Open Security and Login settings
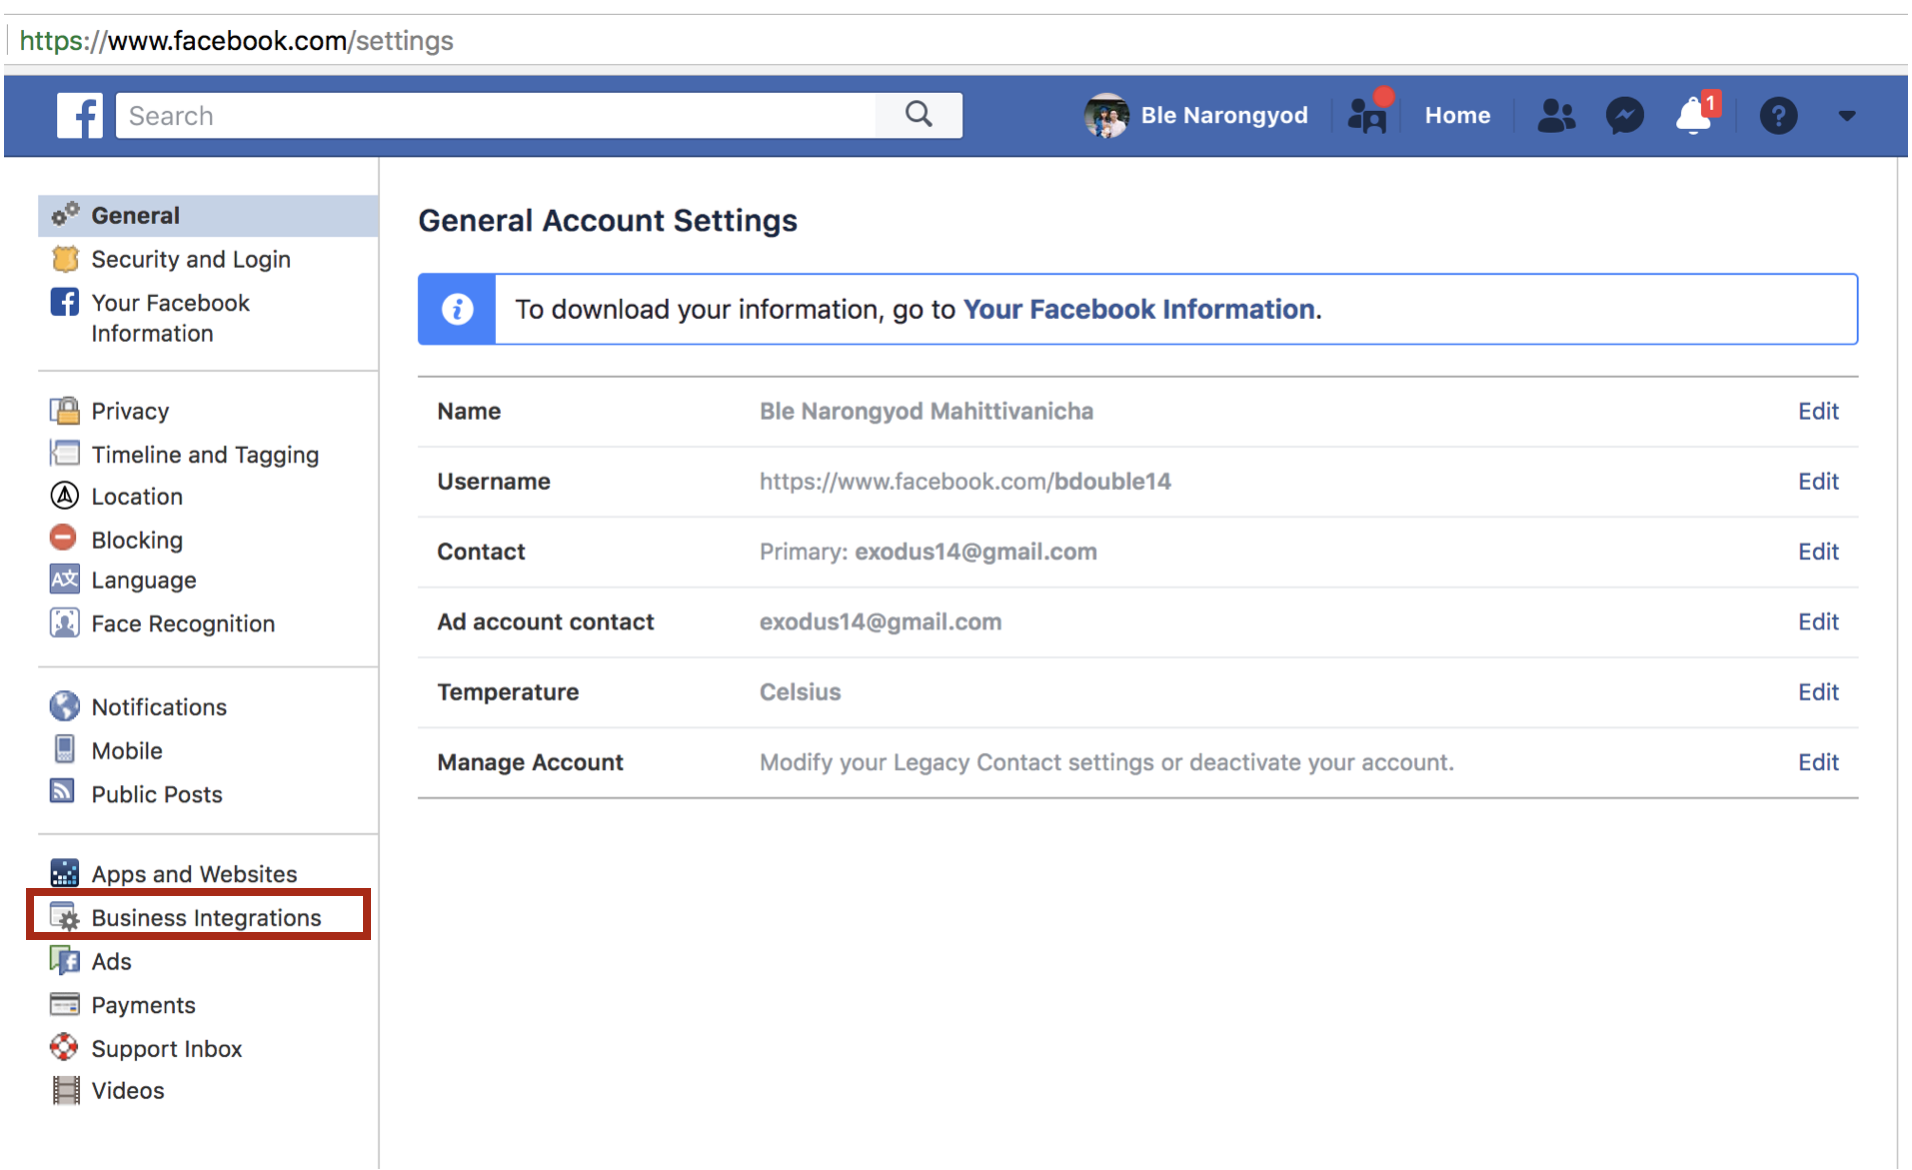The image size is (1912, 1170). click(191, 259)
